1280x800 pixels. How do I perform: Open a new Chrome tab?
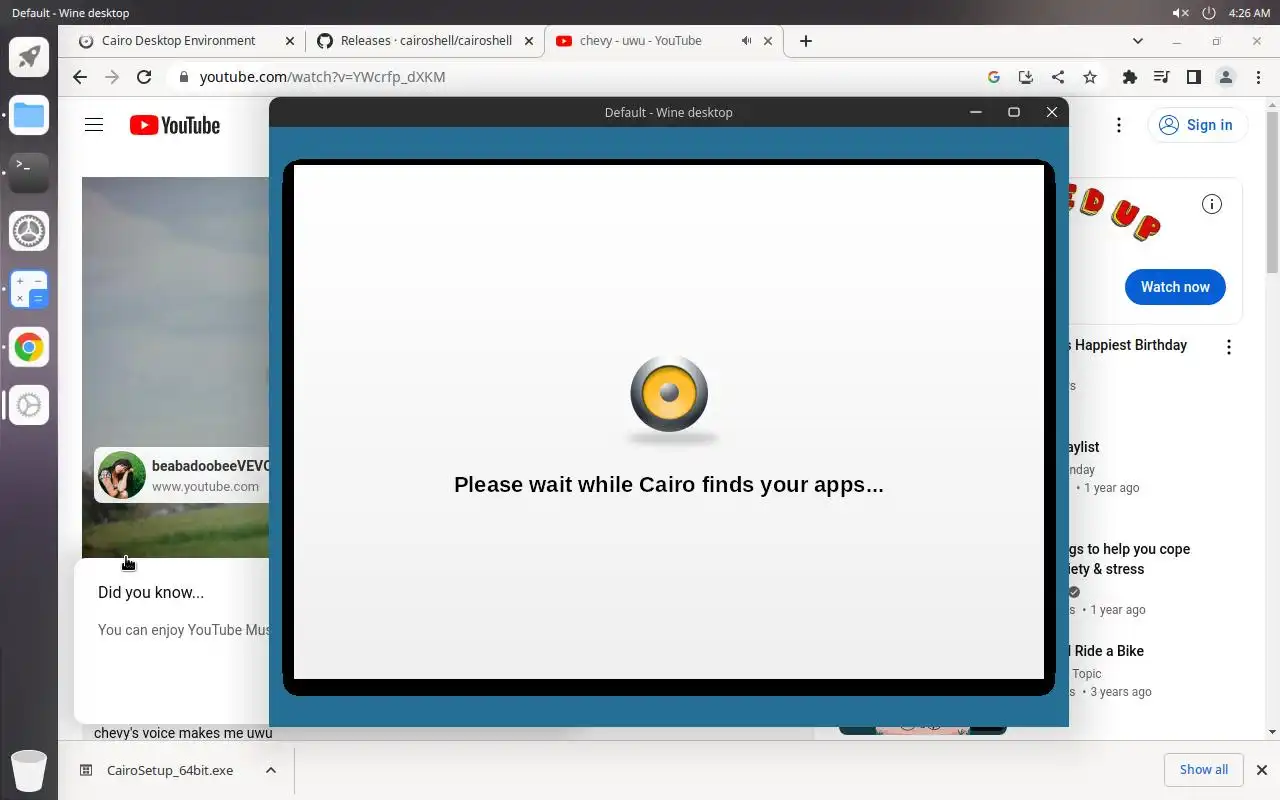click(806, 41)
